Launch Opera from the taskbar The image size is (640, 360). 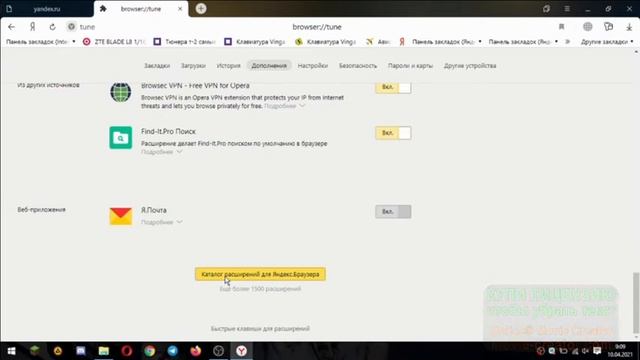point(127,351)
